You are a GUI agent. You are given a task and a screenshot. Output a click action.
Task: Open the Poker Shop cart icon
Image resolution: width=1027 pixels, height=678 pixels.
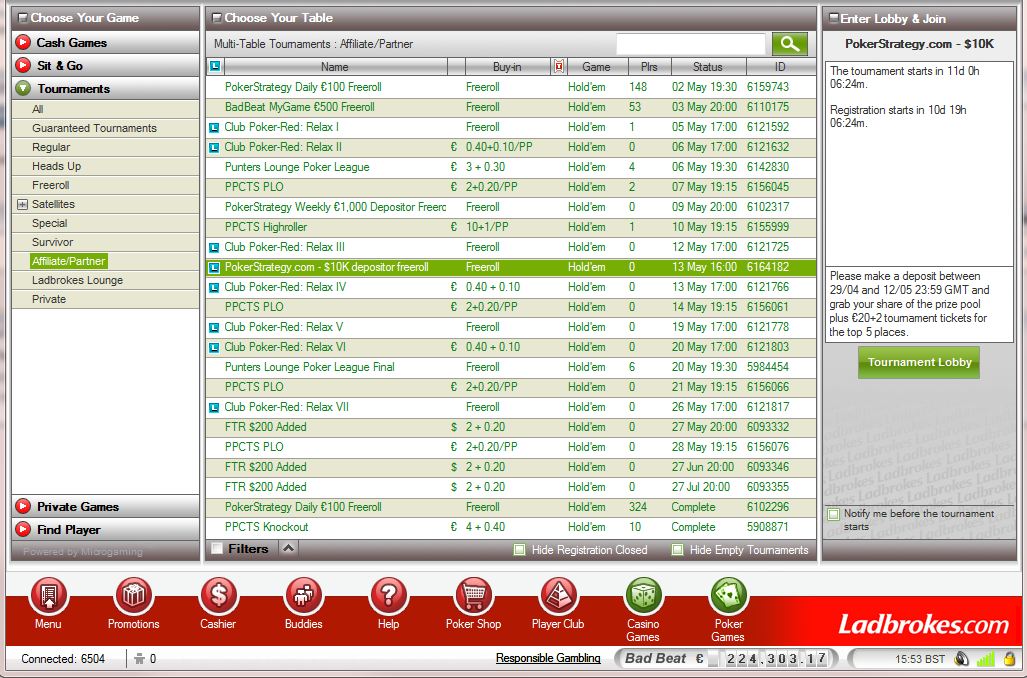pyautogui.click(x=474, y=595)
